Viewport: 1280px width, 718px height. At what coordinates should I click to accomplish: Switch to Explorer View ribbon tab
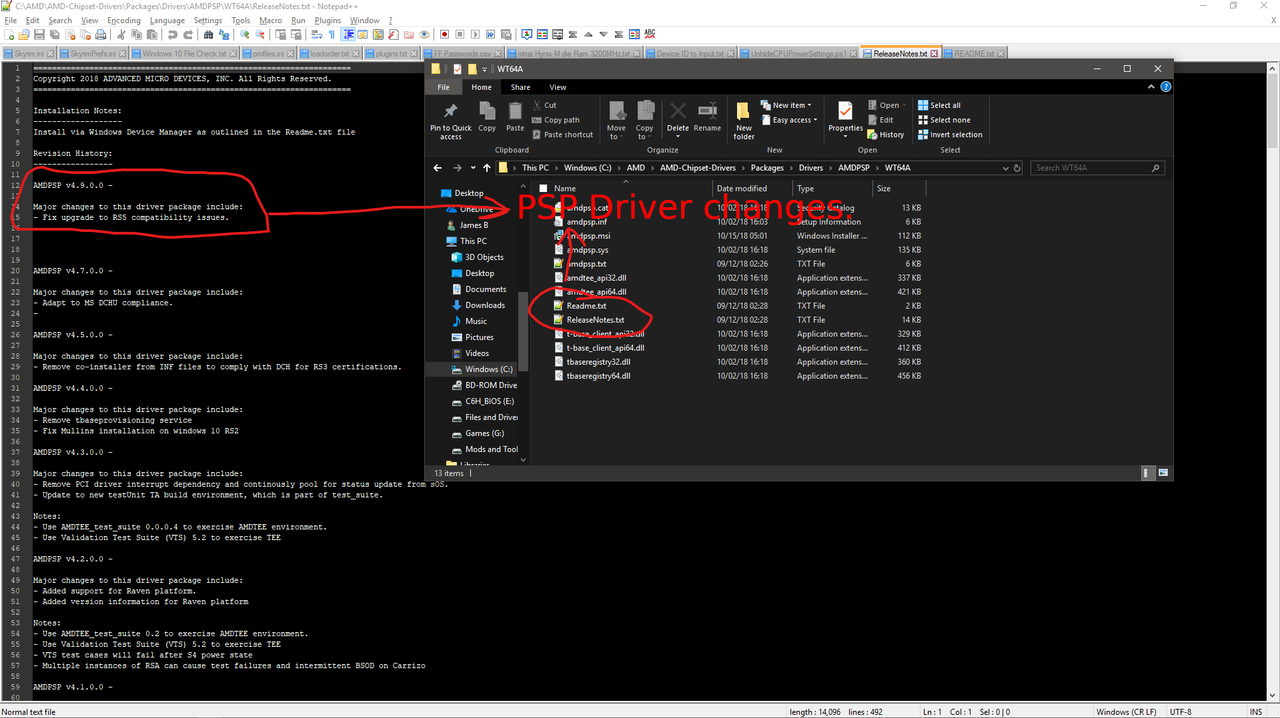pos(558,87)
